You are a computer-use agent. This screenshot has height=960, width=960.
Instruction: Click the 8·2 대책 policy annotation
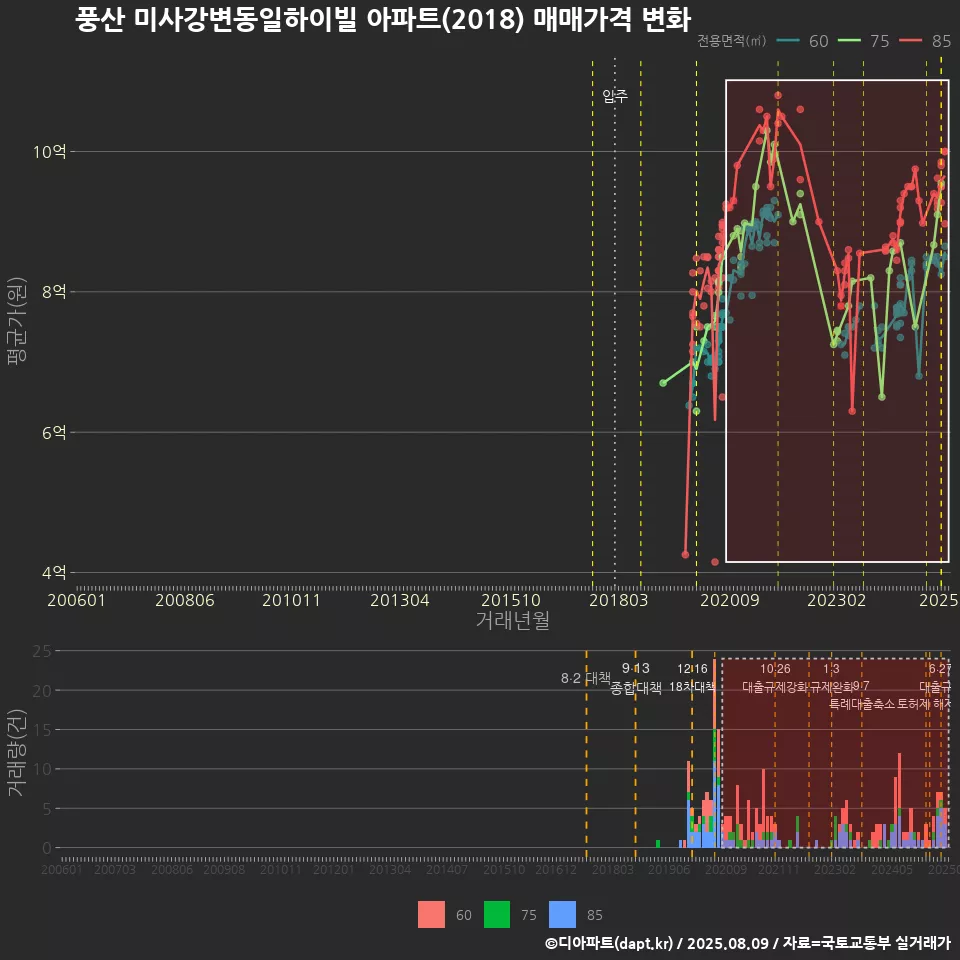click(x=586, y=678)
